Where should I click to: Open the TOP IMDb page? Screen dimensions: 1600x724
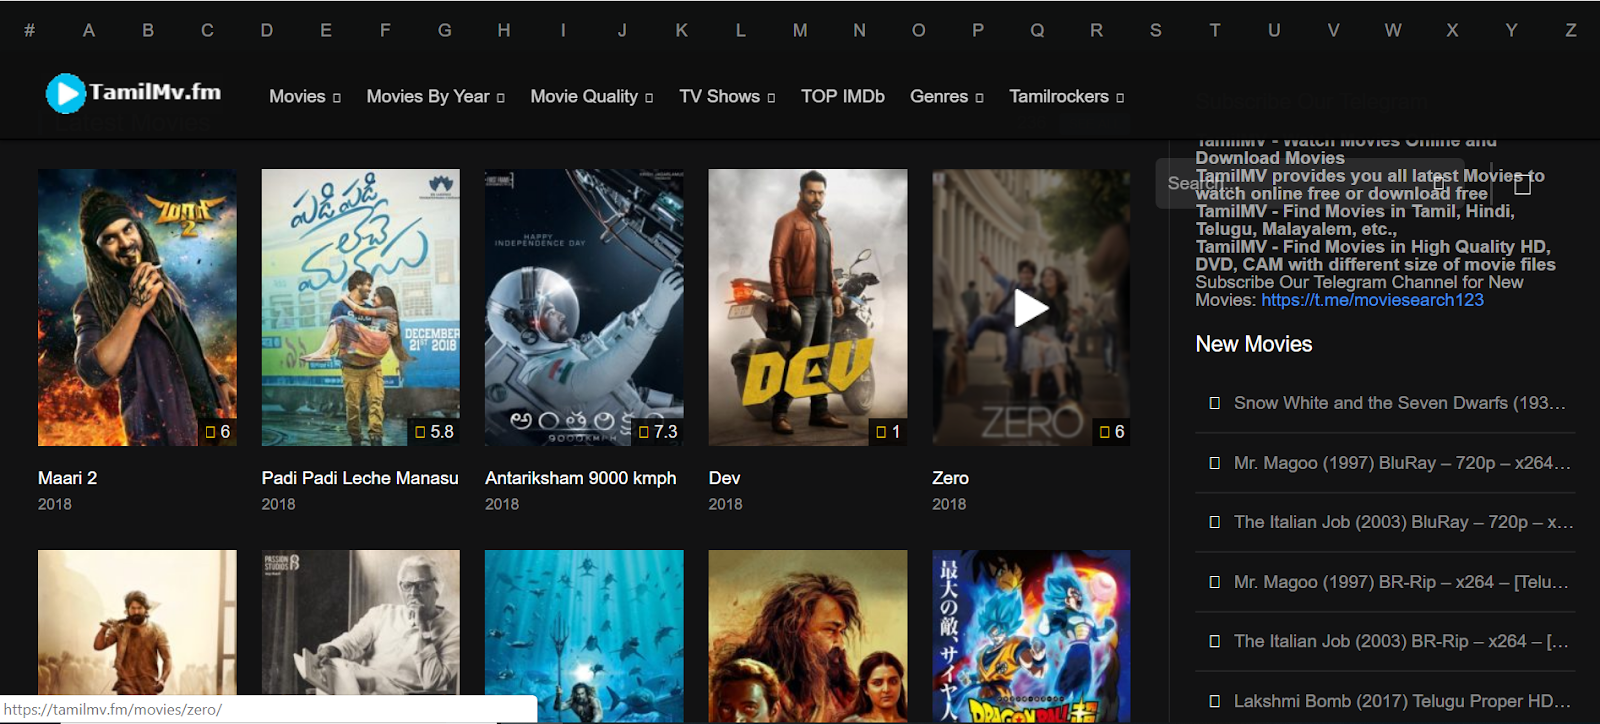[x=843, y=97]
